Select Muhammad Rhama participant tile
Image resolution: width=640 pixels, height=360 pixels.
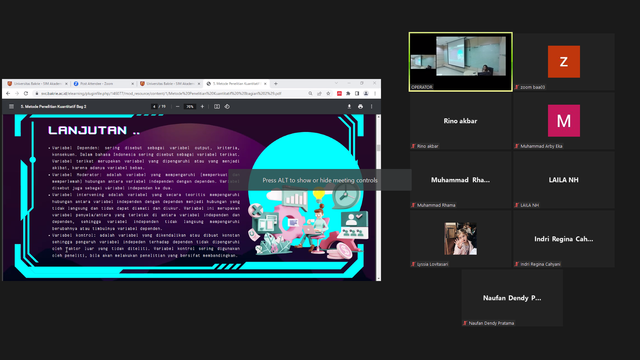(x=460, y=180)
